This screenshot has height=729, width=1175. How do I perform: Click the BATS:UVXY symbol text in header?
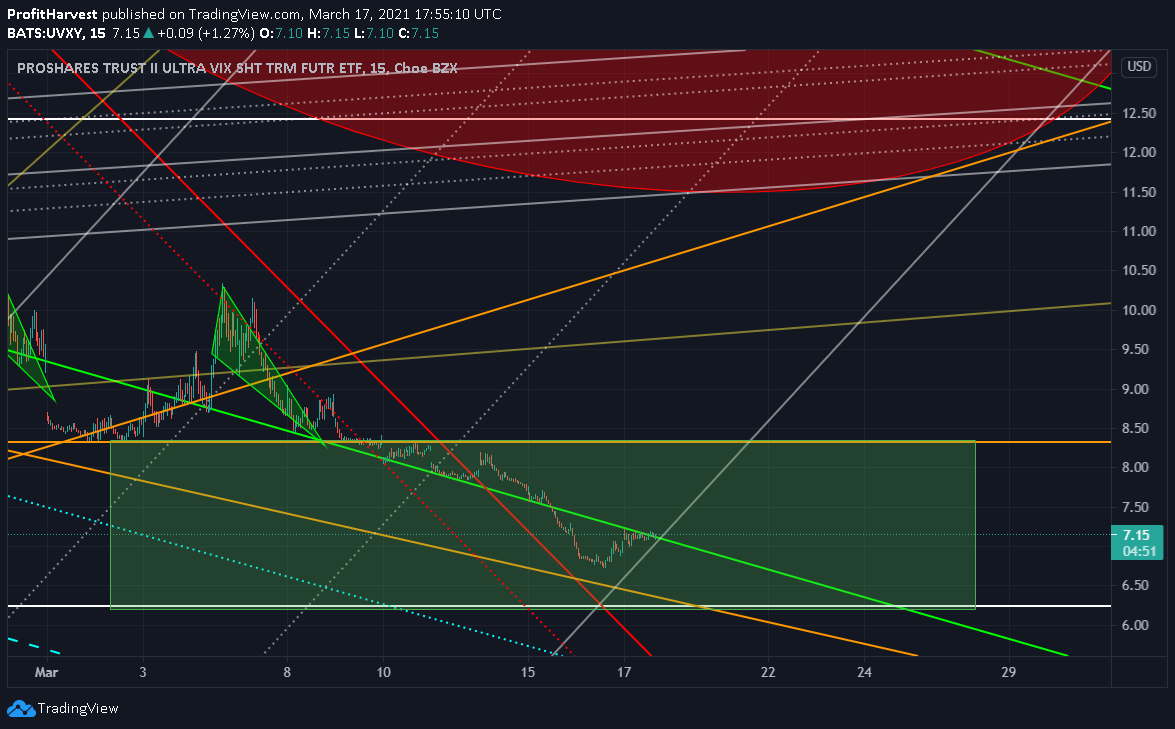pyautogui.click(x=46, y=33)
